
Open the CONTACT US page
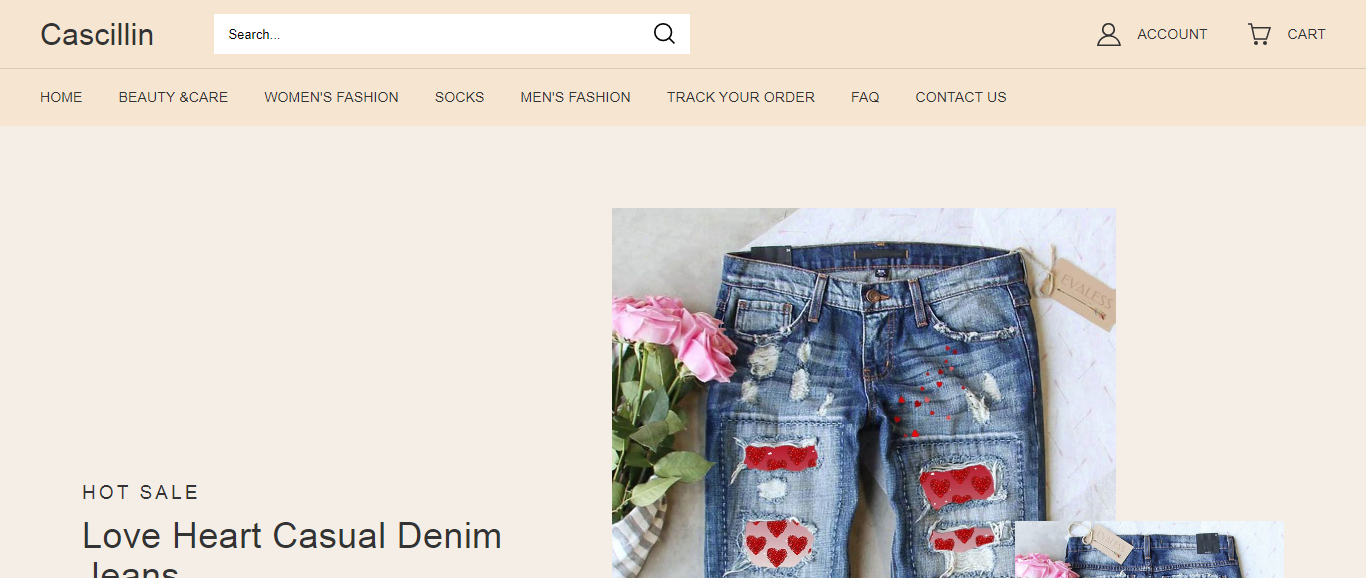click(x=961, y=97)
